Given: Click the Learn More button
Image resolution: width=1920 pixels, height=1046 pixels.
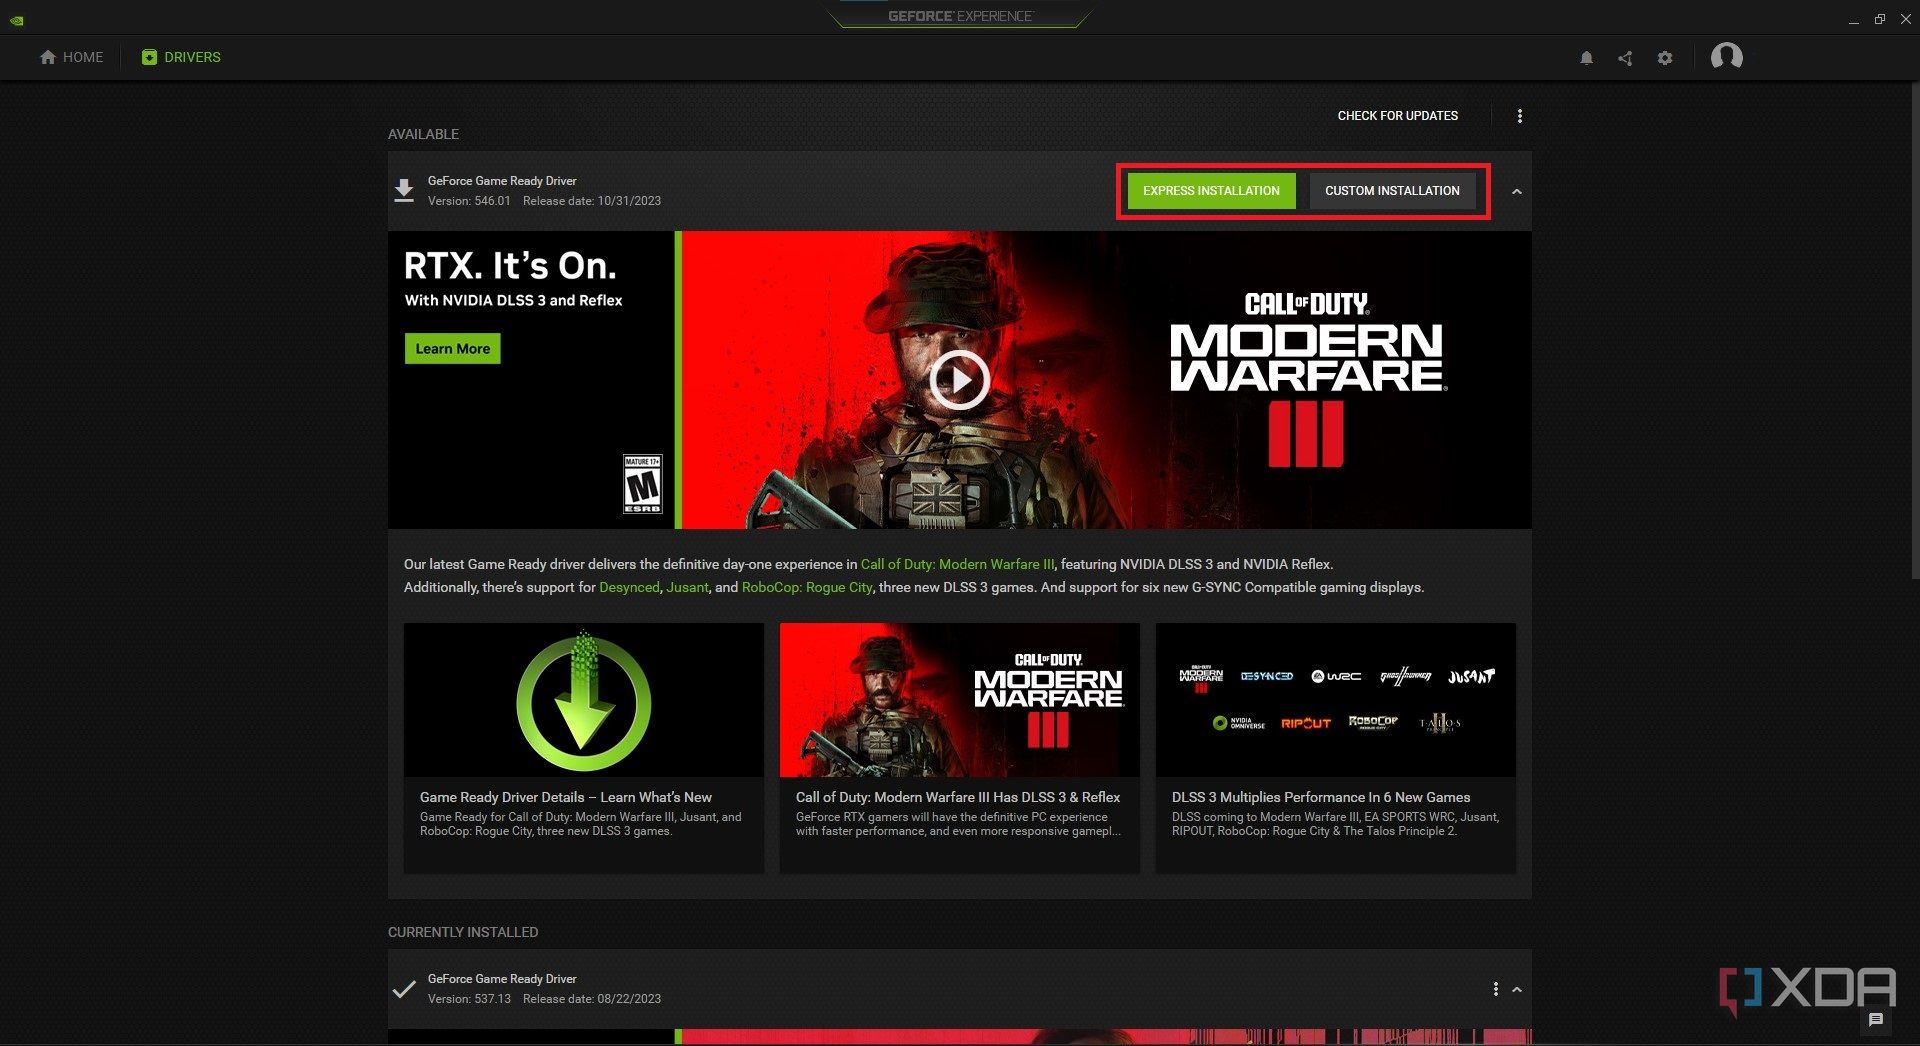Looking at the screenshot, I should pyautogui.click(x=452, y=349).
